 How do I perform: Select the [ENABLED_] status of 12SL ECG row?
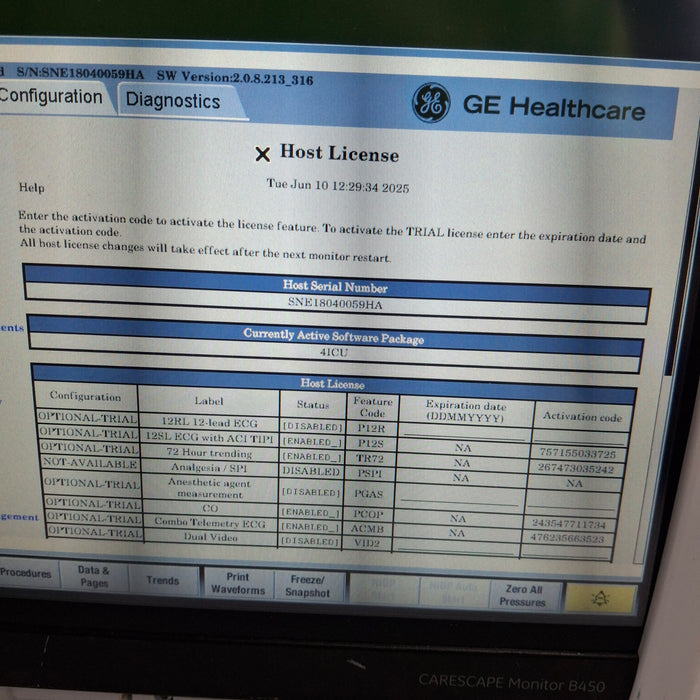point(312,442)
